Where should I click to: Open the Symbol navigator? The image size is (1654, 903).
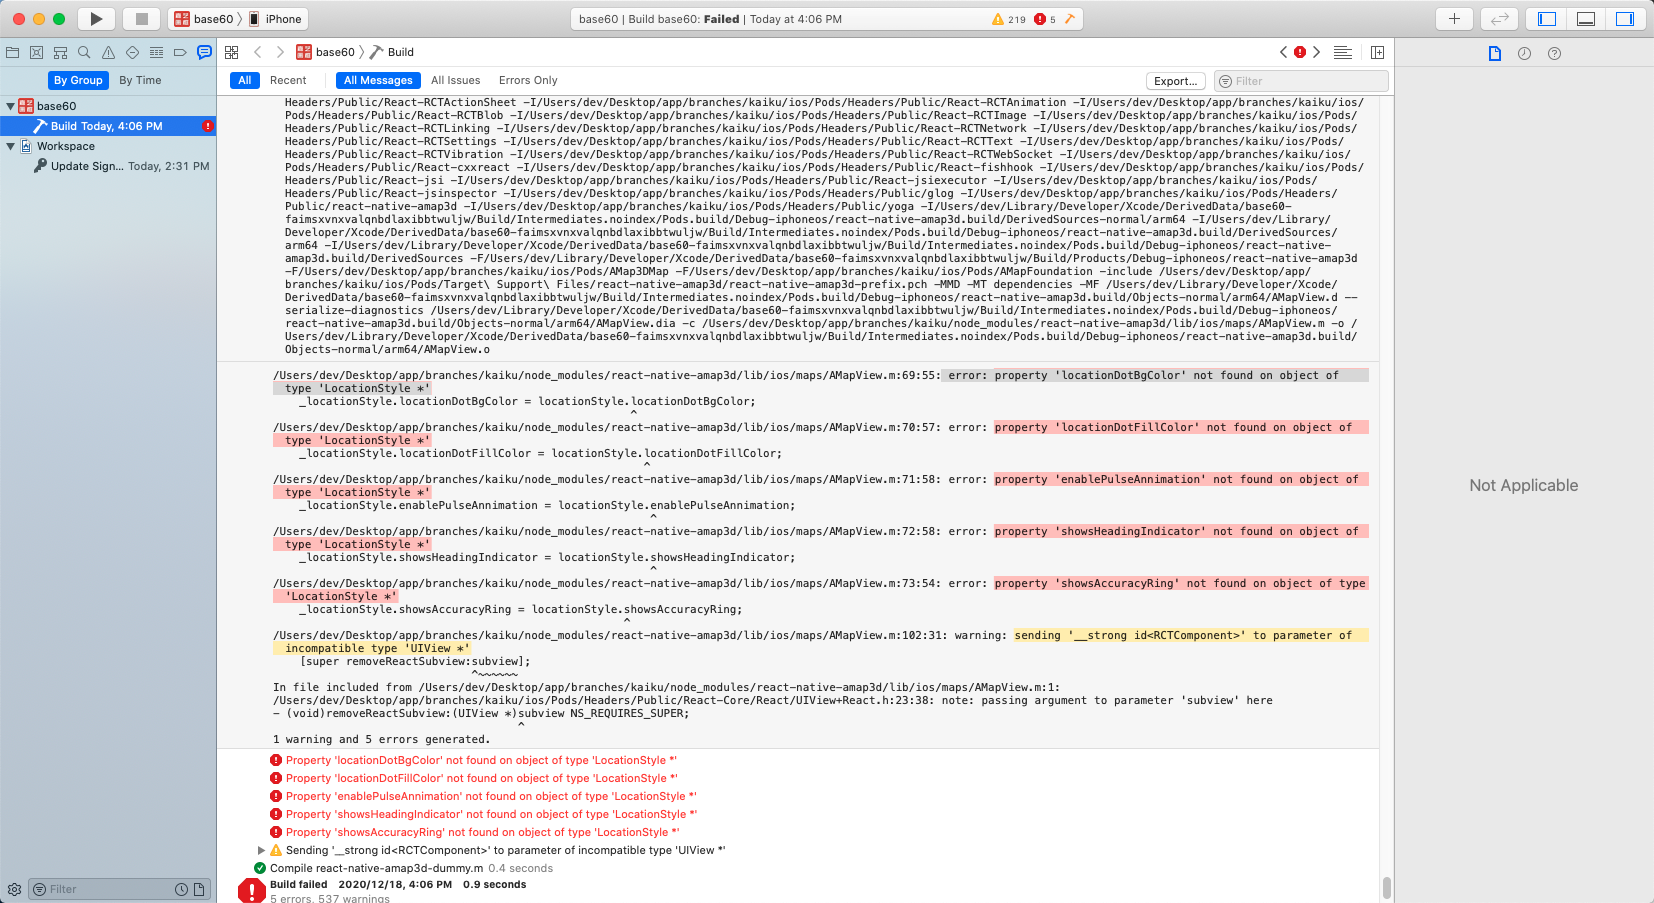(61, 52)
